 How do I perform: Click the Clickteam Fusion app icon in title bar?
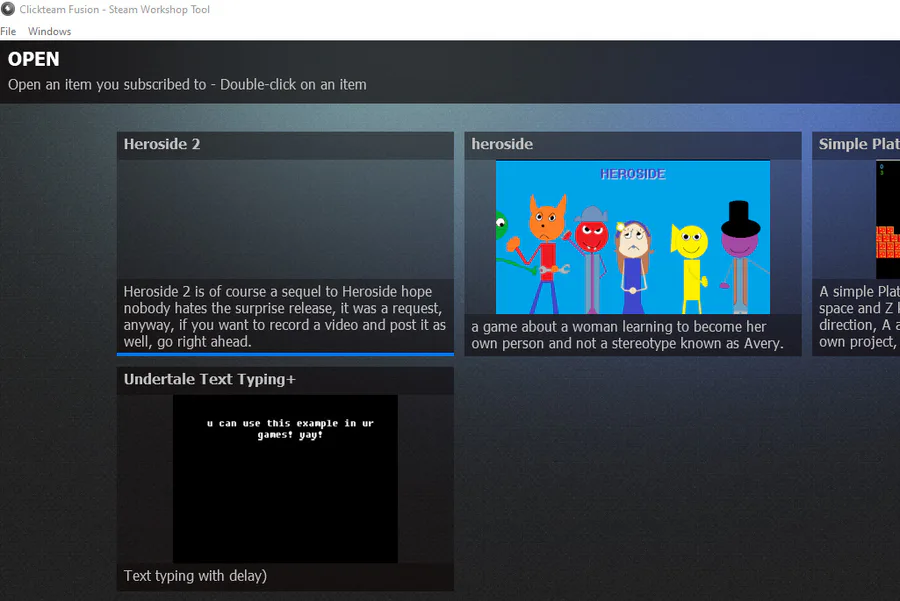[x=8, y=9]
